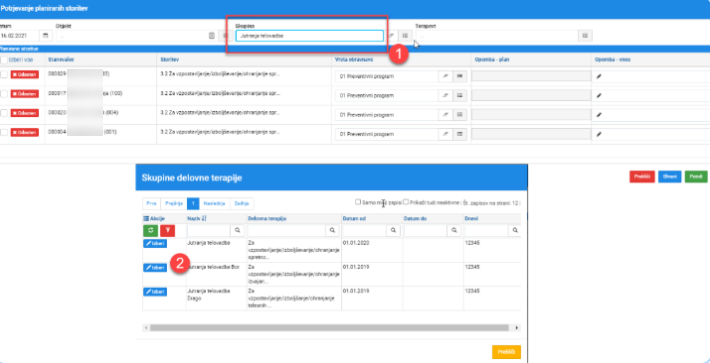The width and height of the screenshot is (710, 363).
Task: Open Vrsta obravnave list in row 080829
Action: (460, 76)
